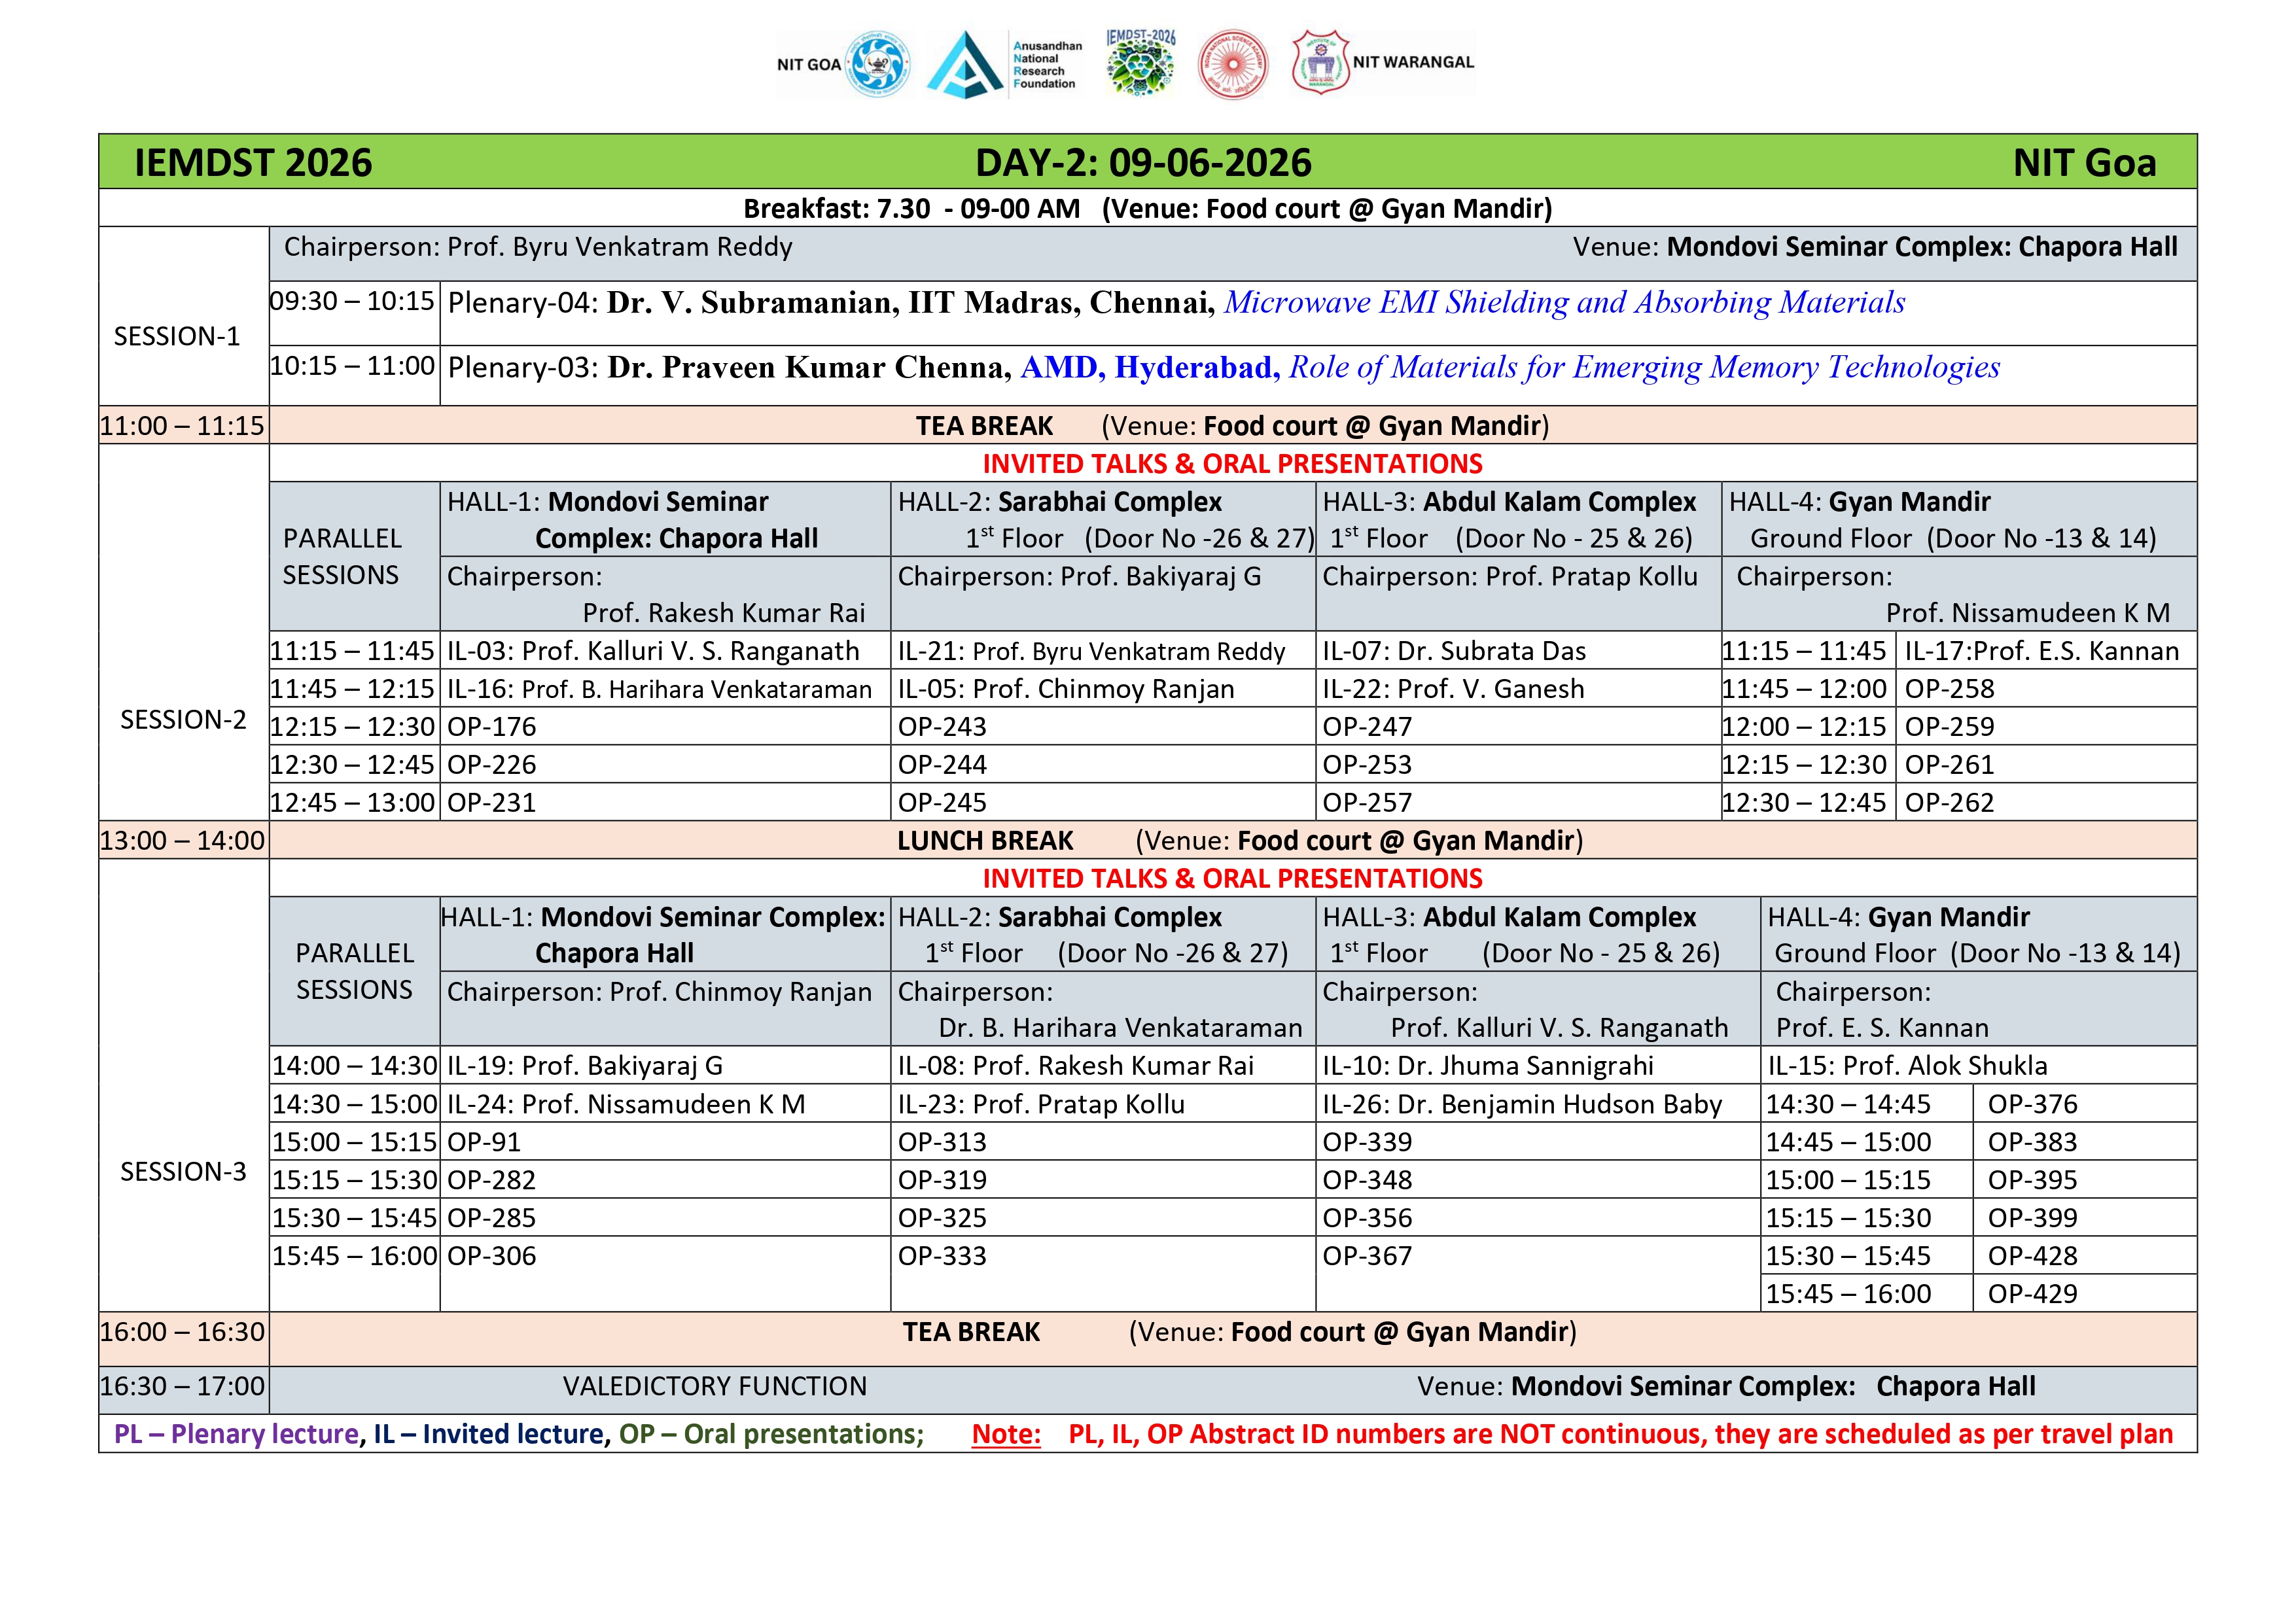Click IL-19: Prof. Bakiyaraj G

tap(585, 1066)
